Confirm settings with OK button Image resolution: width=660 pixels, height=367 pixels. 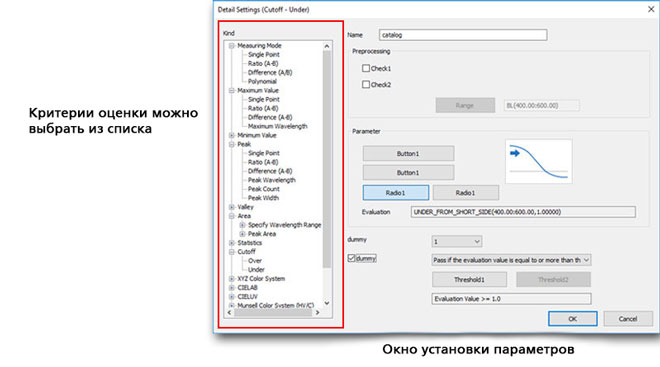point(572,319)
